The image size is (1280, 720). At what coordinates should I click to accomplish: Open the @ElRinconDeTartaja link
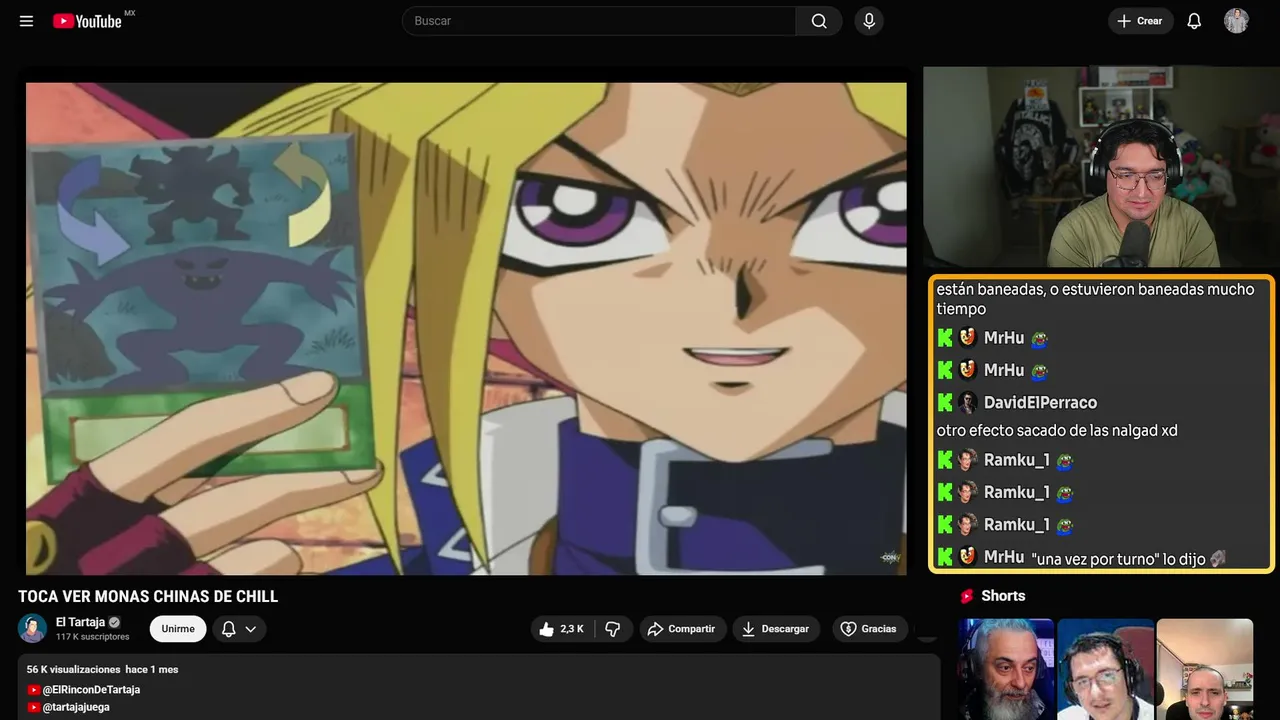(91, 690)
